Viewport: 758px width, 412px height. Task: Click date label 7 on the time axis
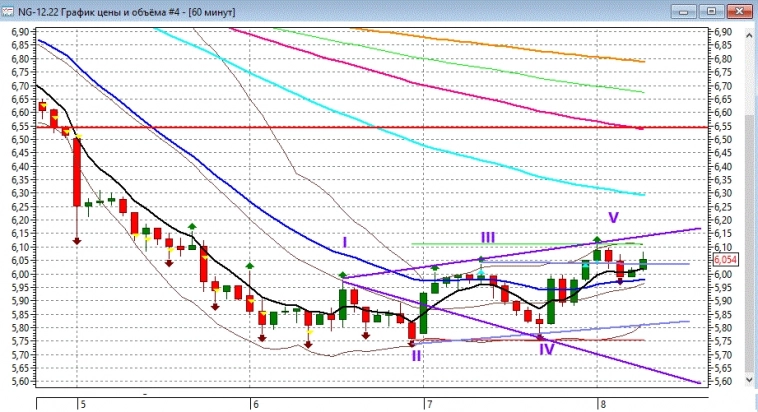[x=428, y=404]
